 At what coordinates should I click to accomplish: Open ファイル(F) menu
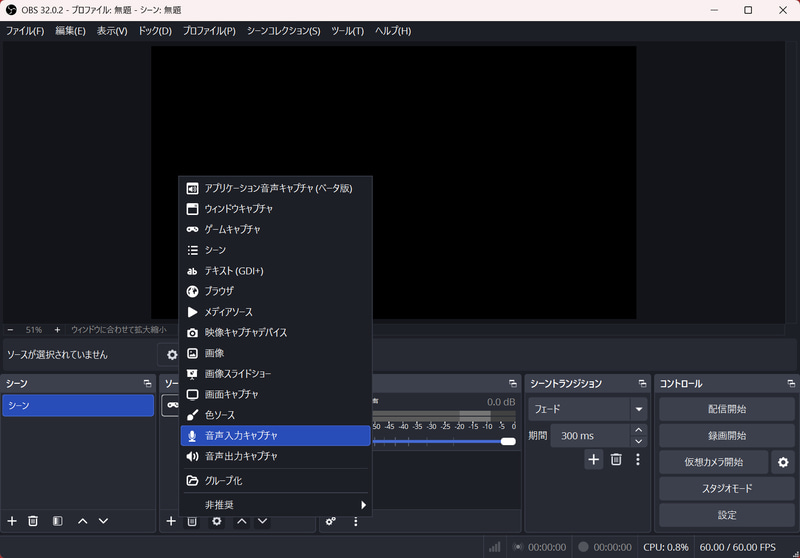[25, 31]
